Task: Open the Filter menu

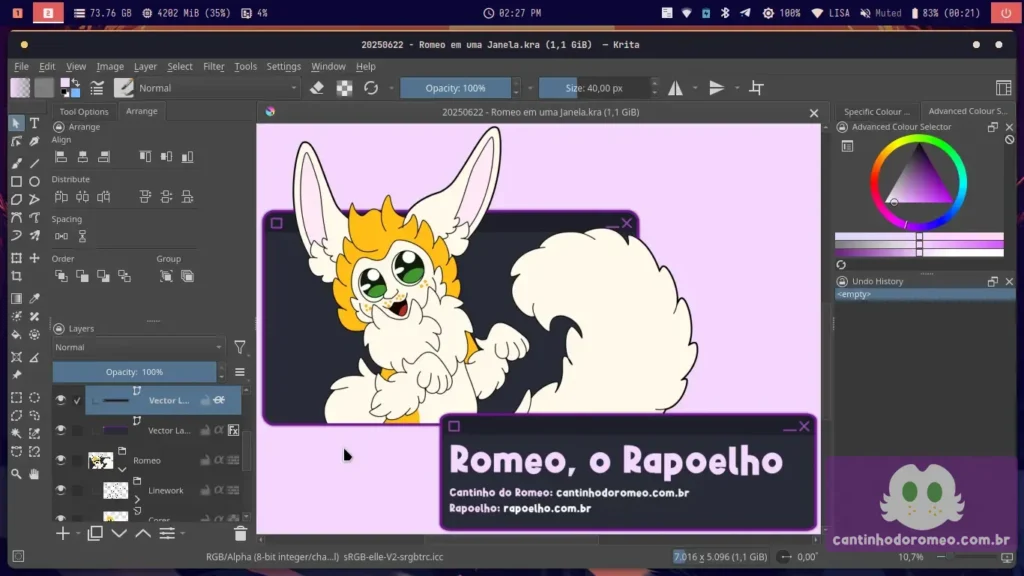Action: click(x=214, y=66)
